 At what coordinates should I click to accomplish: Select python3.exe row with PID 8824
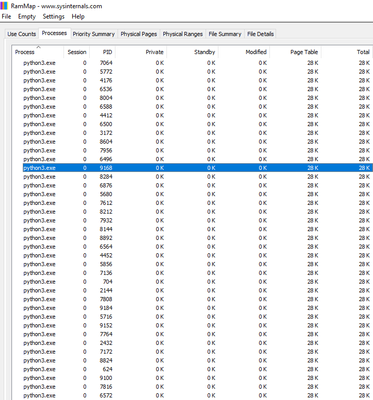[198, 360]
